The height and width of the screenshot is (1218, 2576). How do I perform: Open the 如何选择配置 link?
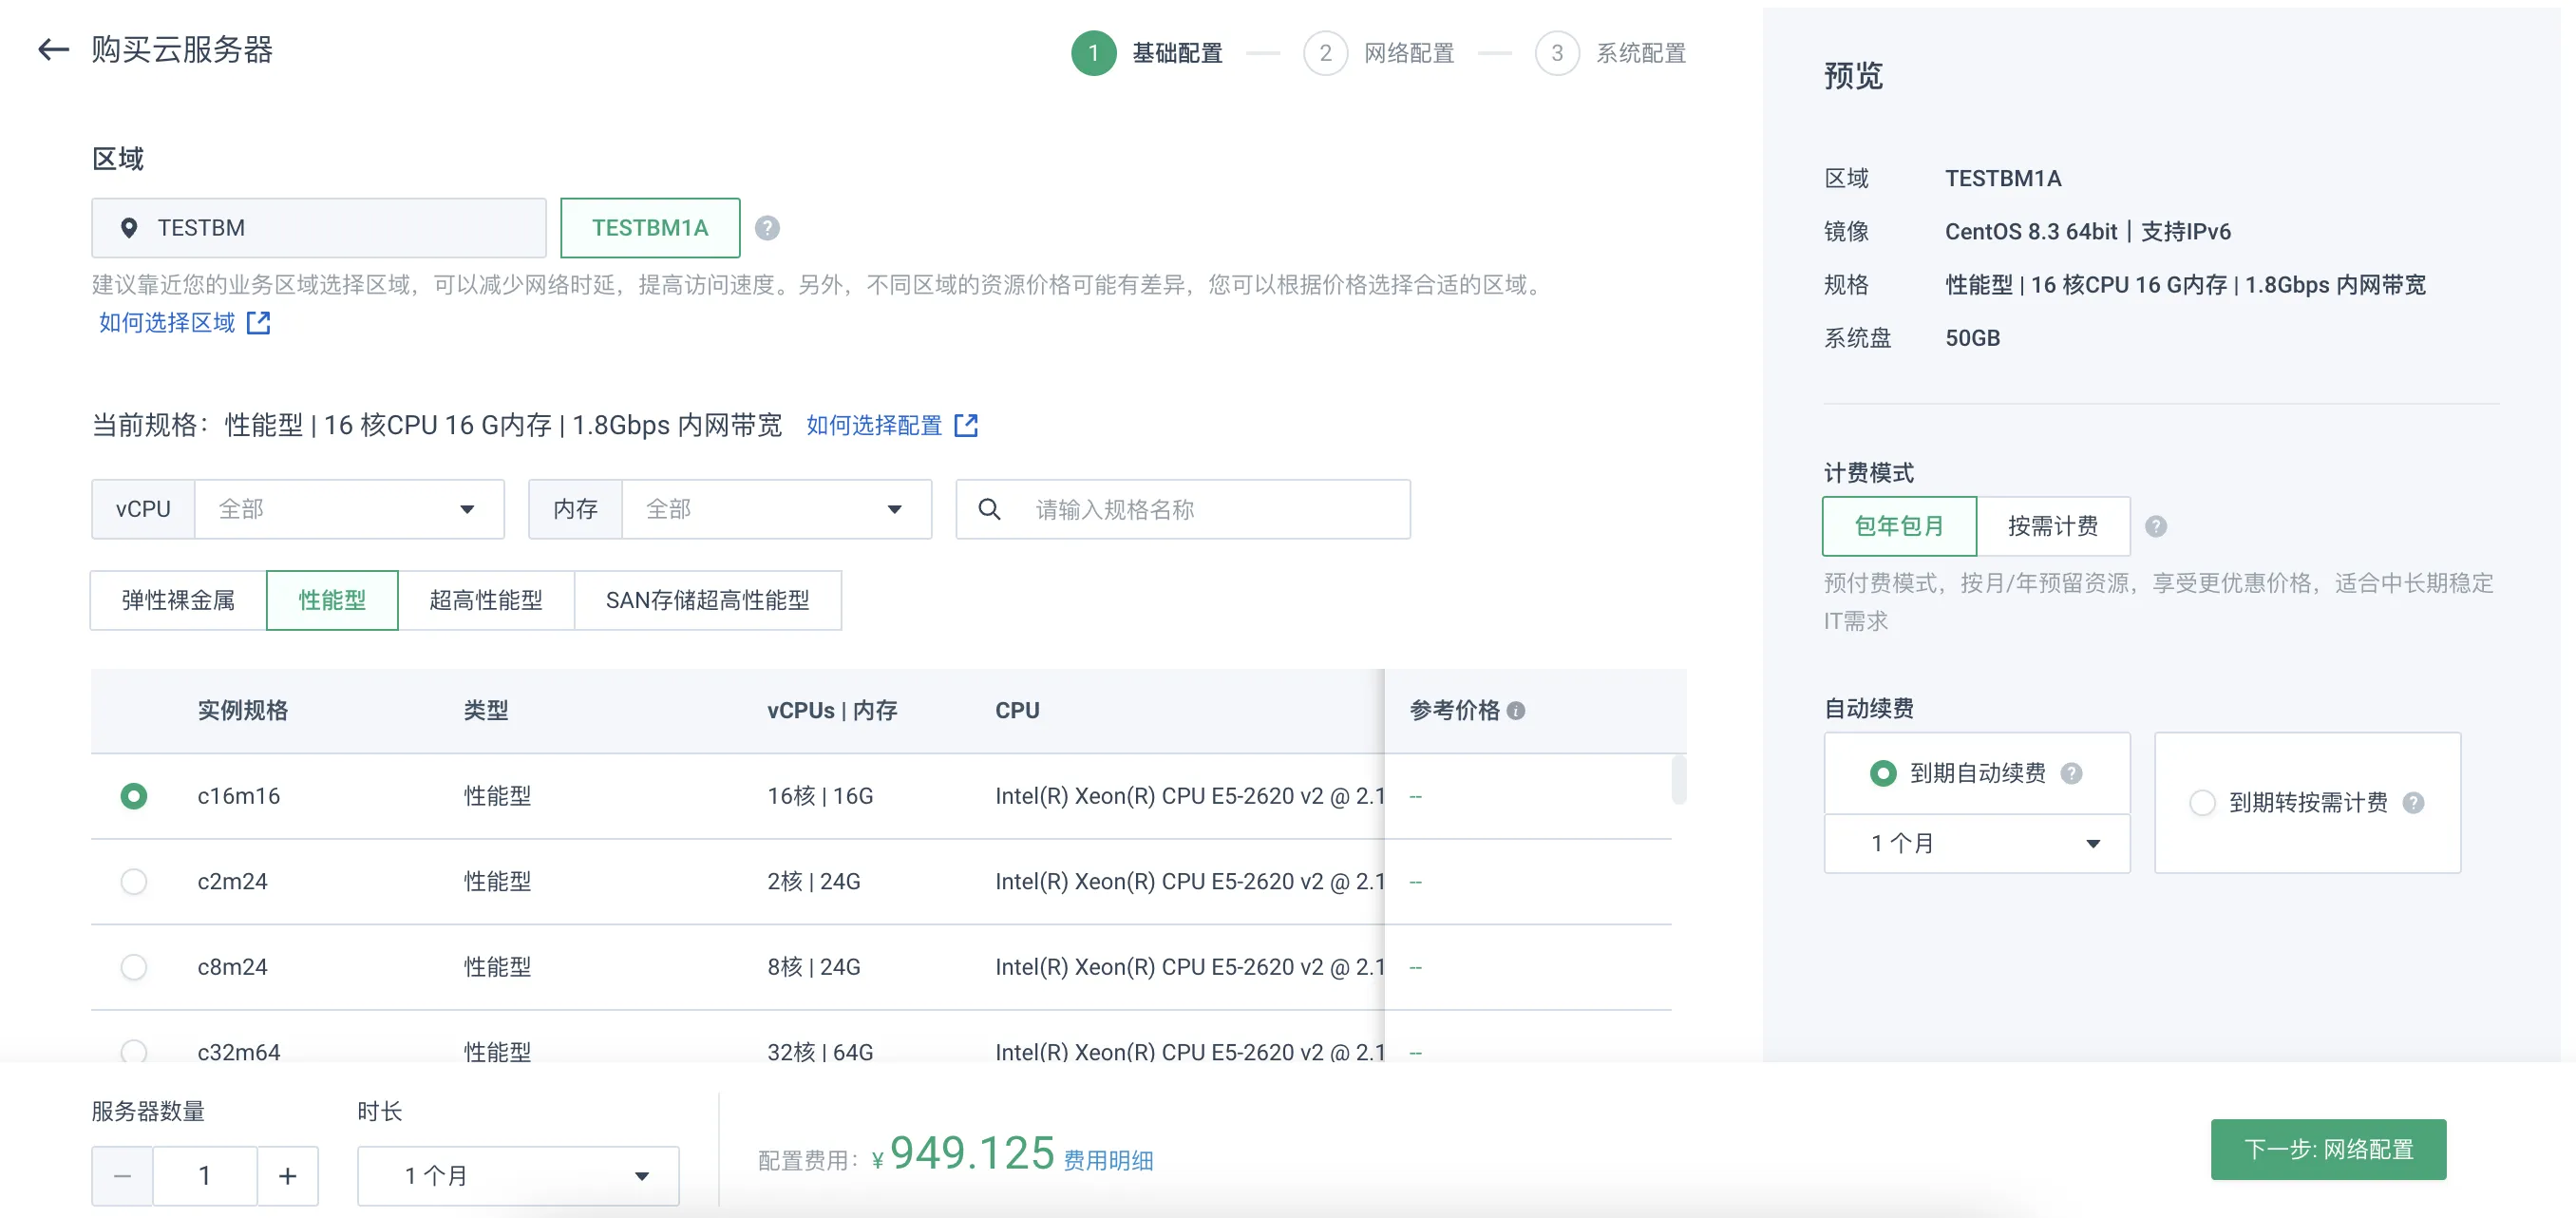point(874,425)
